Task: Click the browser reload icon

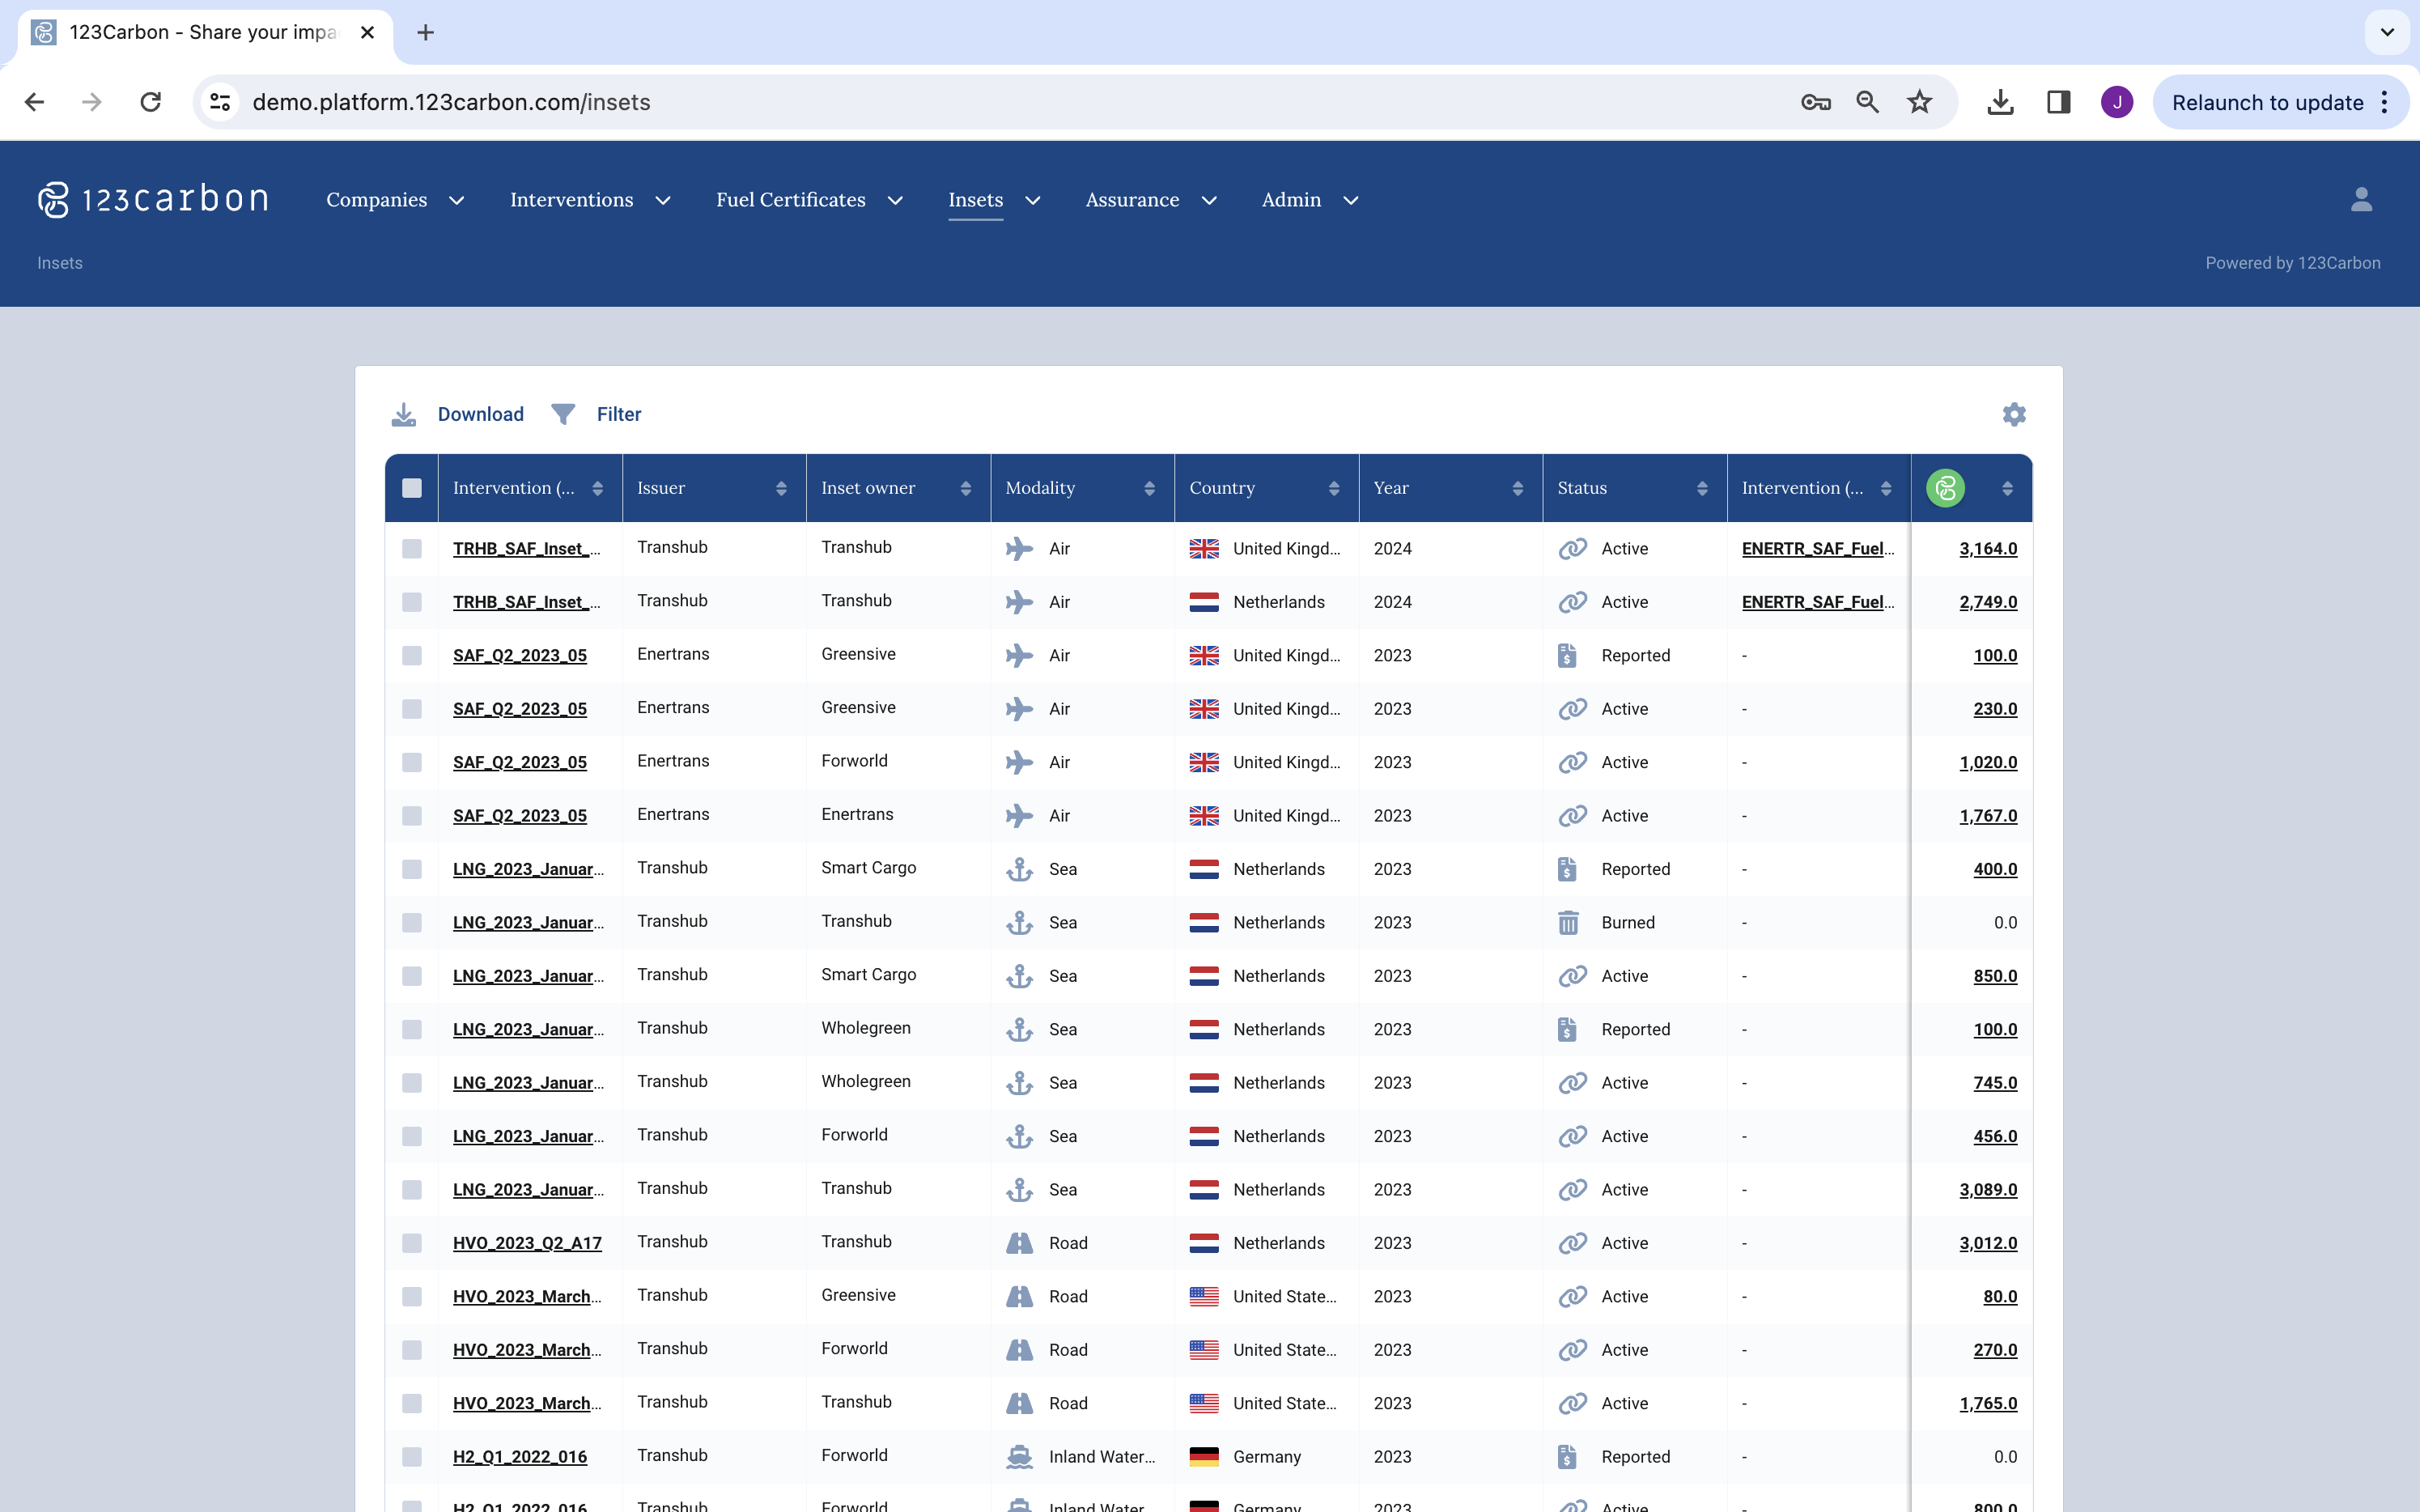Action: tap(151, 102)
